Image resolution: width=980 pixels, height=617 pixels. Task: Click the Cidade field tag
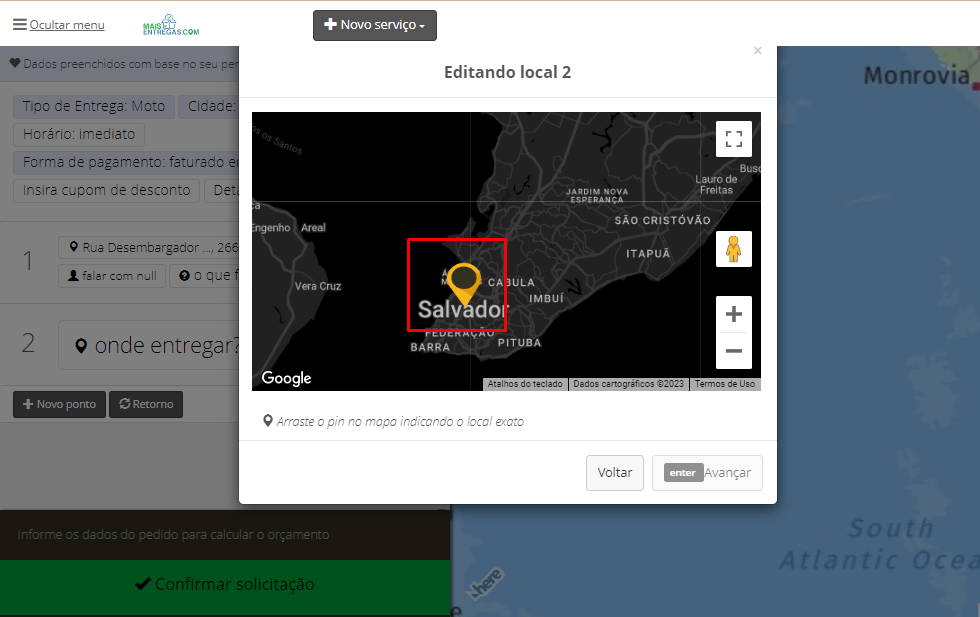coord(209,106)
